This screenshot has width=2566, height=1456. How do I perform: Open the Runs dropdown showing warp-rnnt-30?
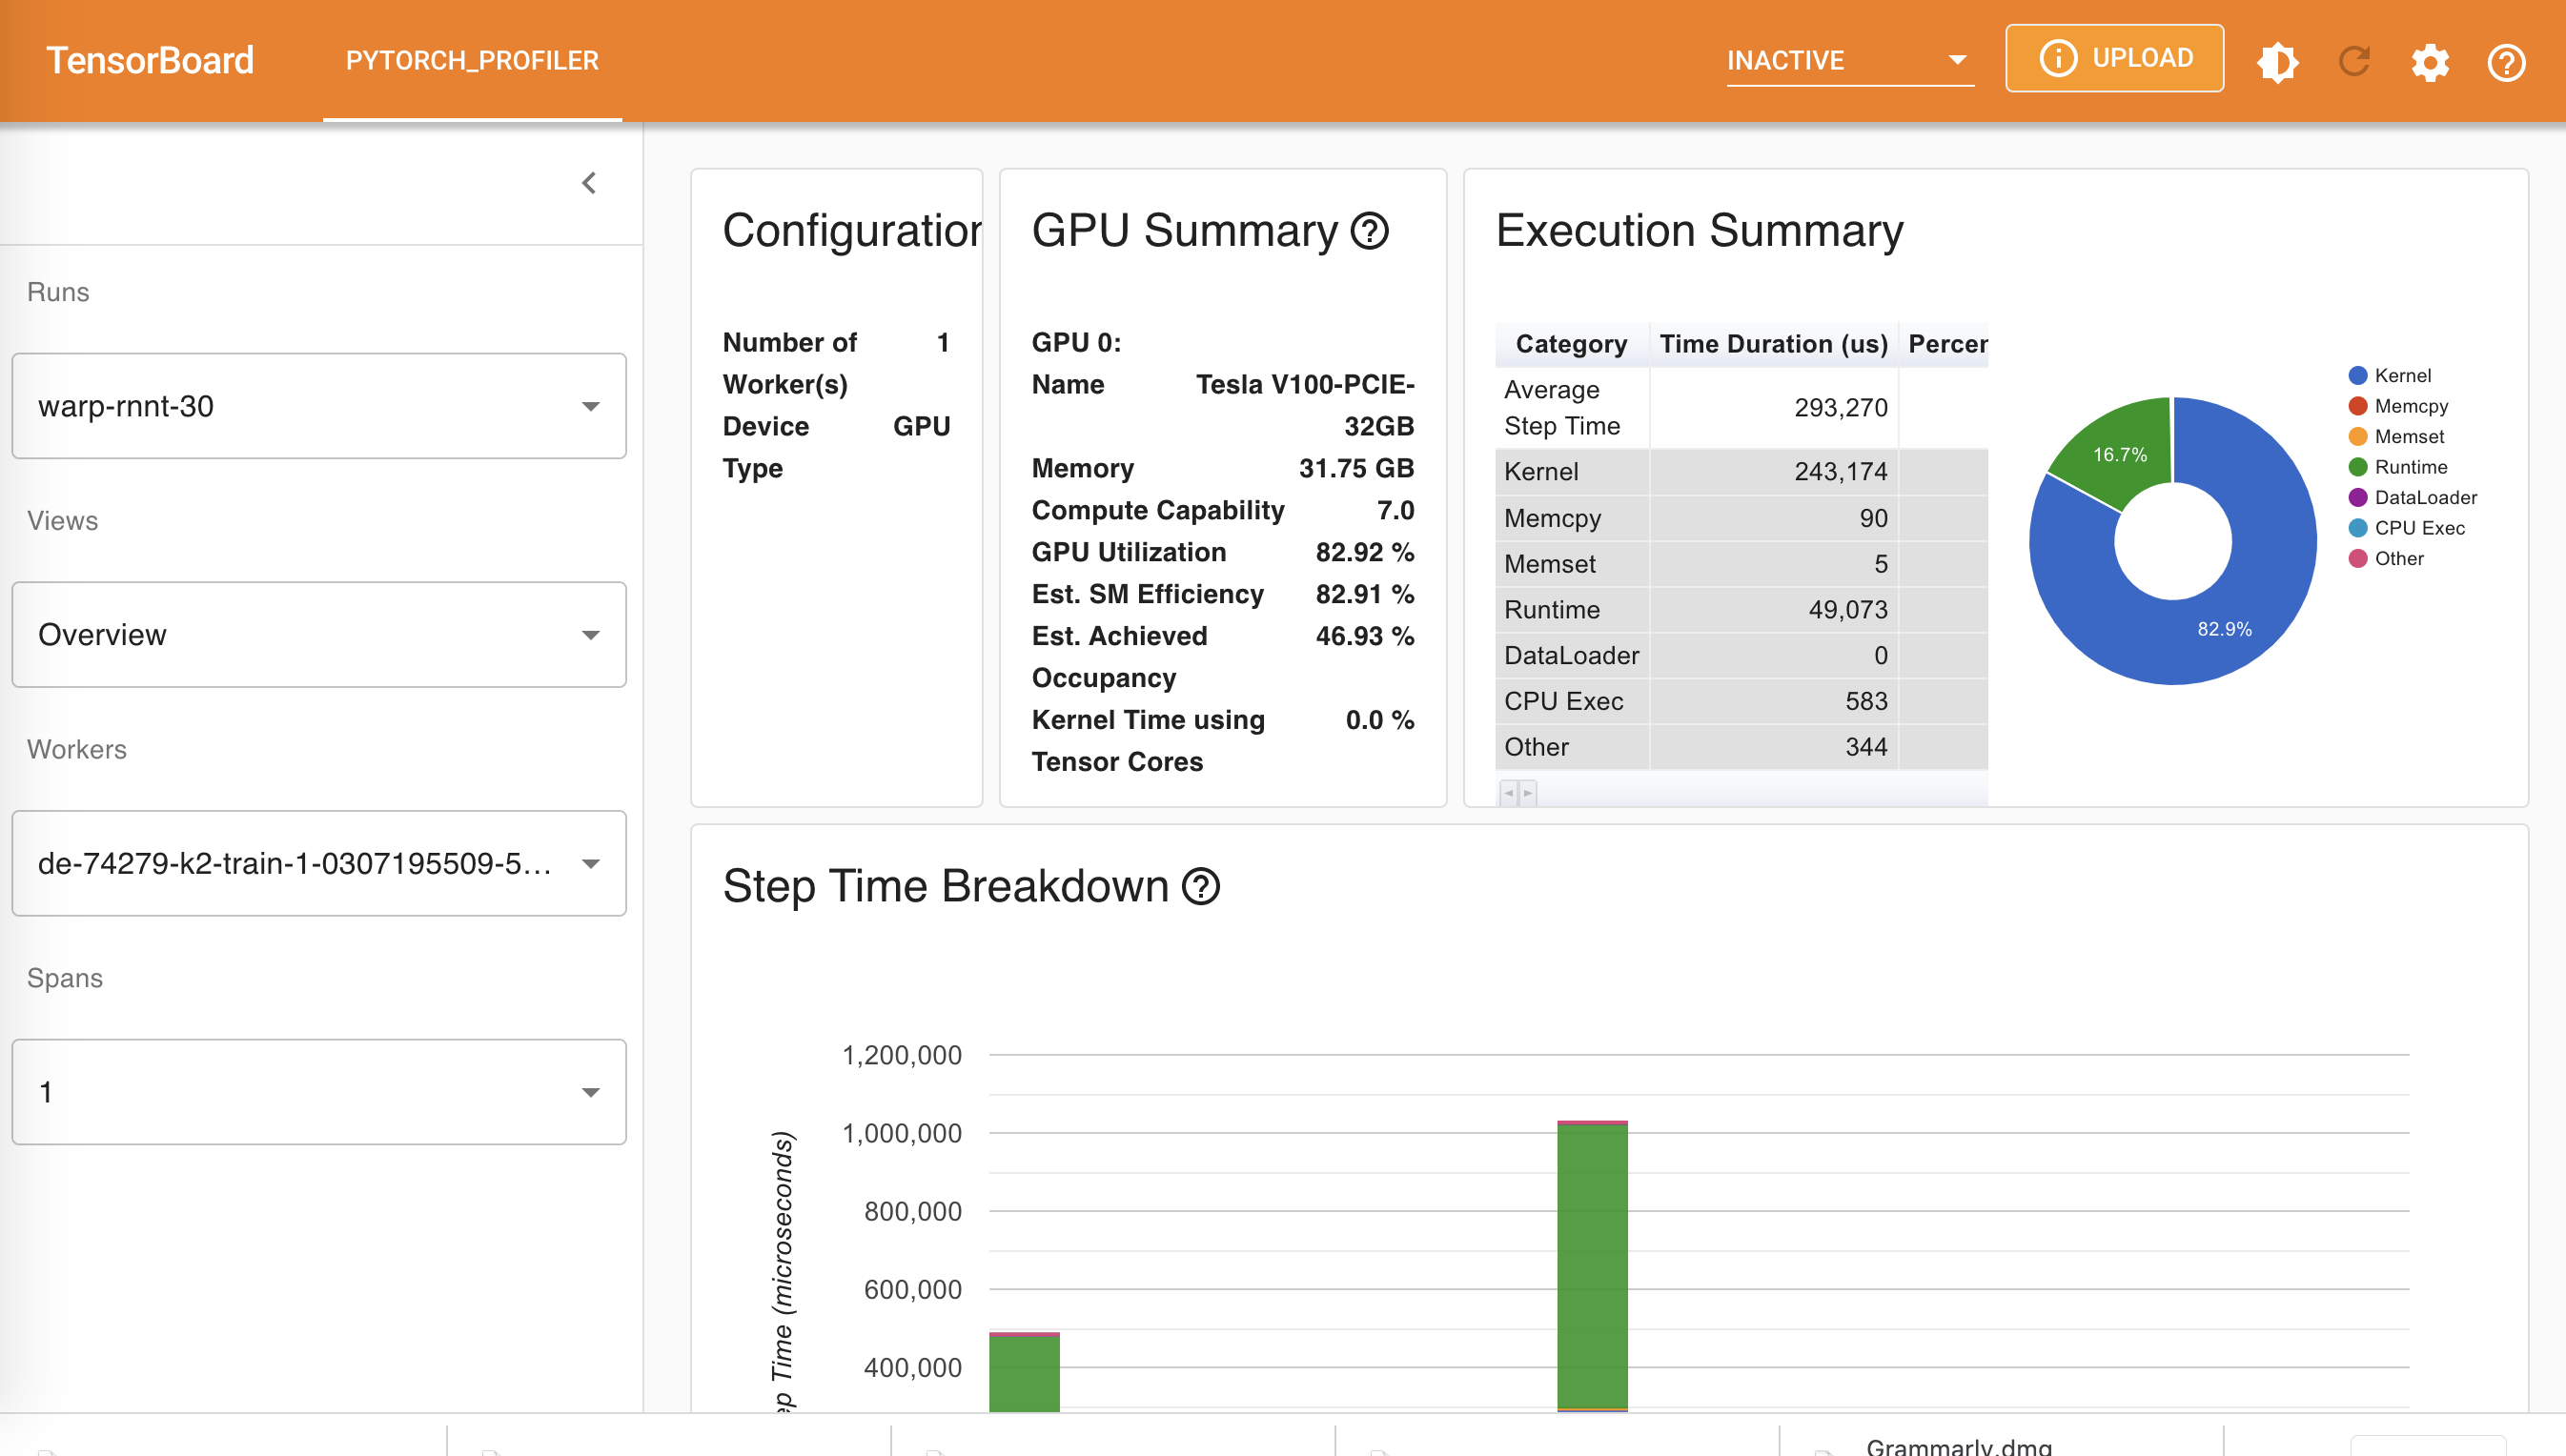pyautogui.click(x=319, y=406)
